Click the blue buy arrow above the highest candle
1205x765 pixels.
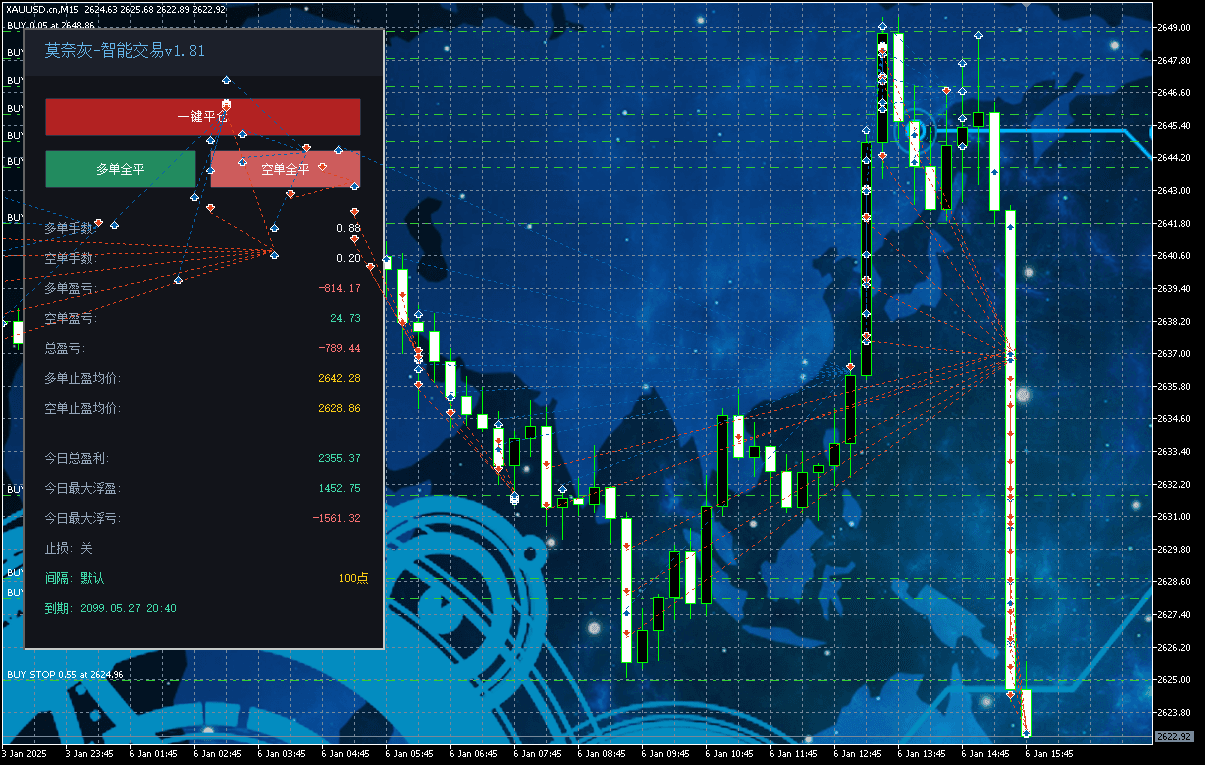tap(882, 27)
